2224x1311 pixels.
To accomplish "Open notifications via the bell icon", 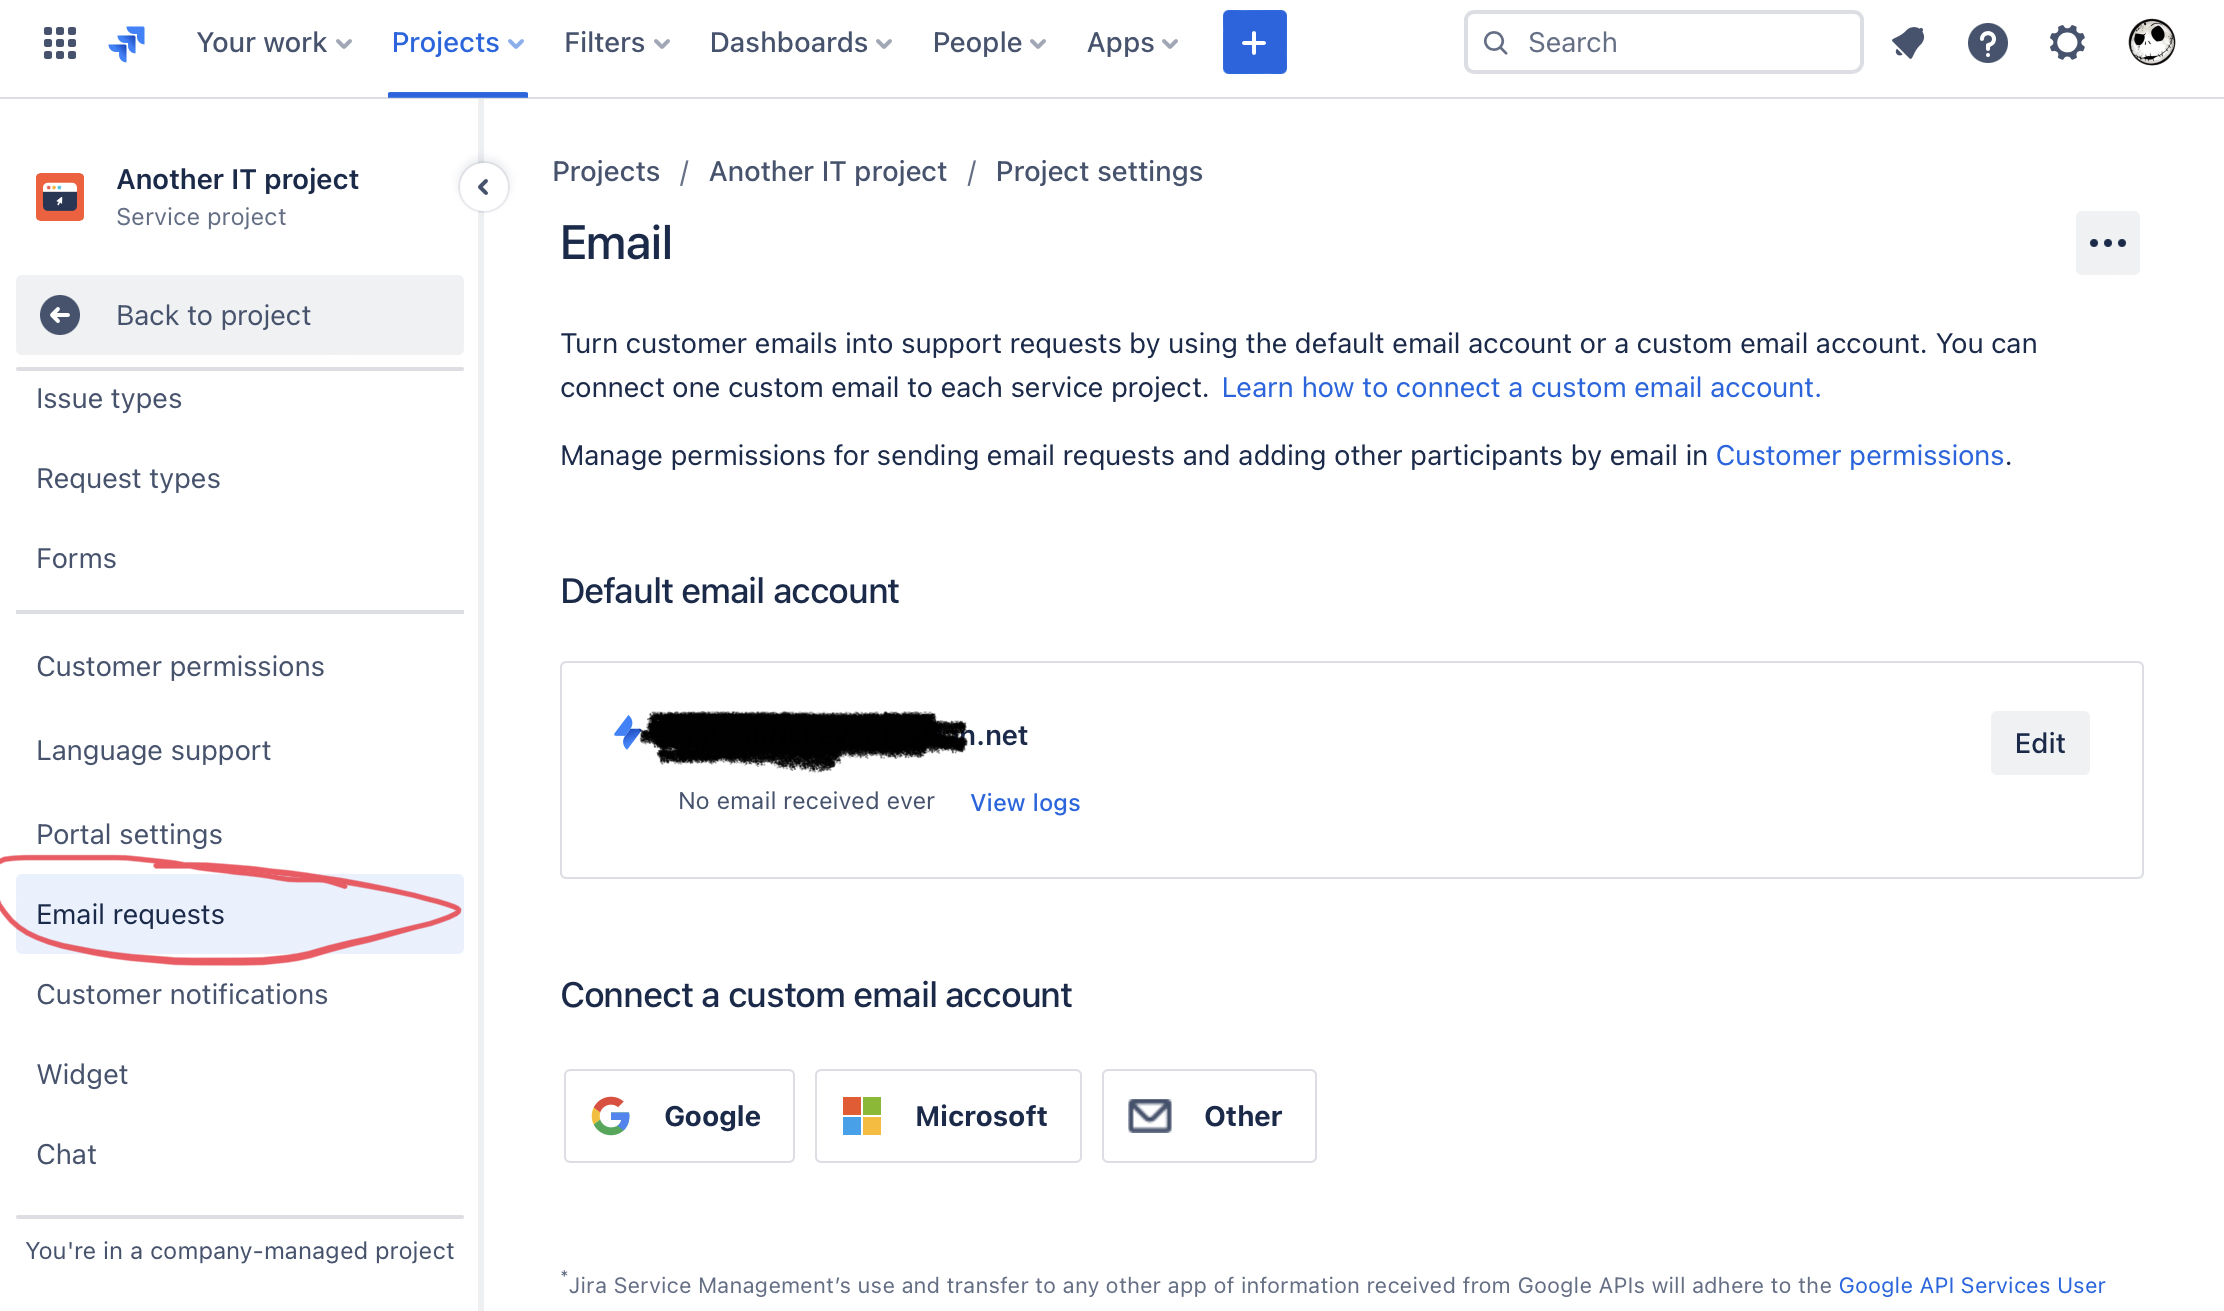I will click(x=1908, y=42).
